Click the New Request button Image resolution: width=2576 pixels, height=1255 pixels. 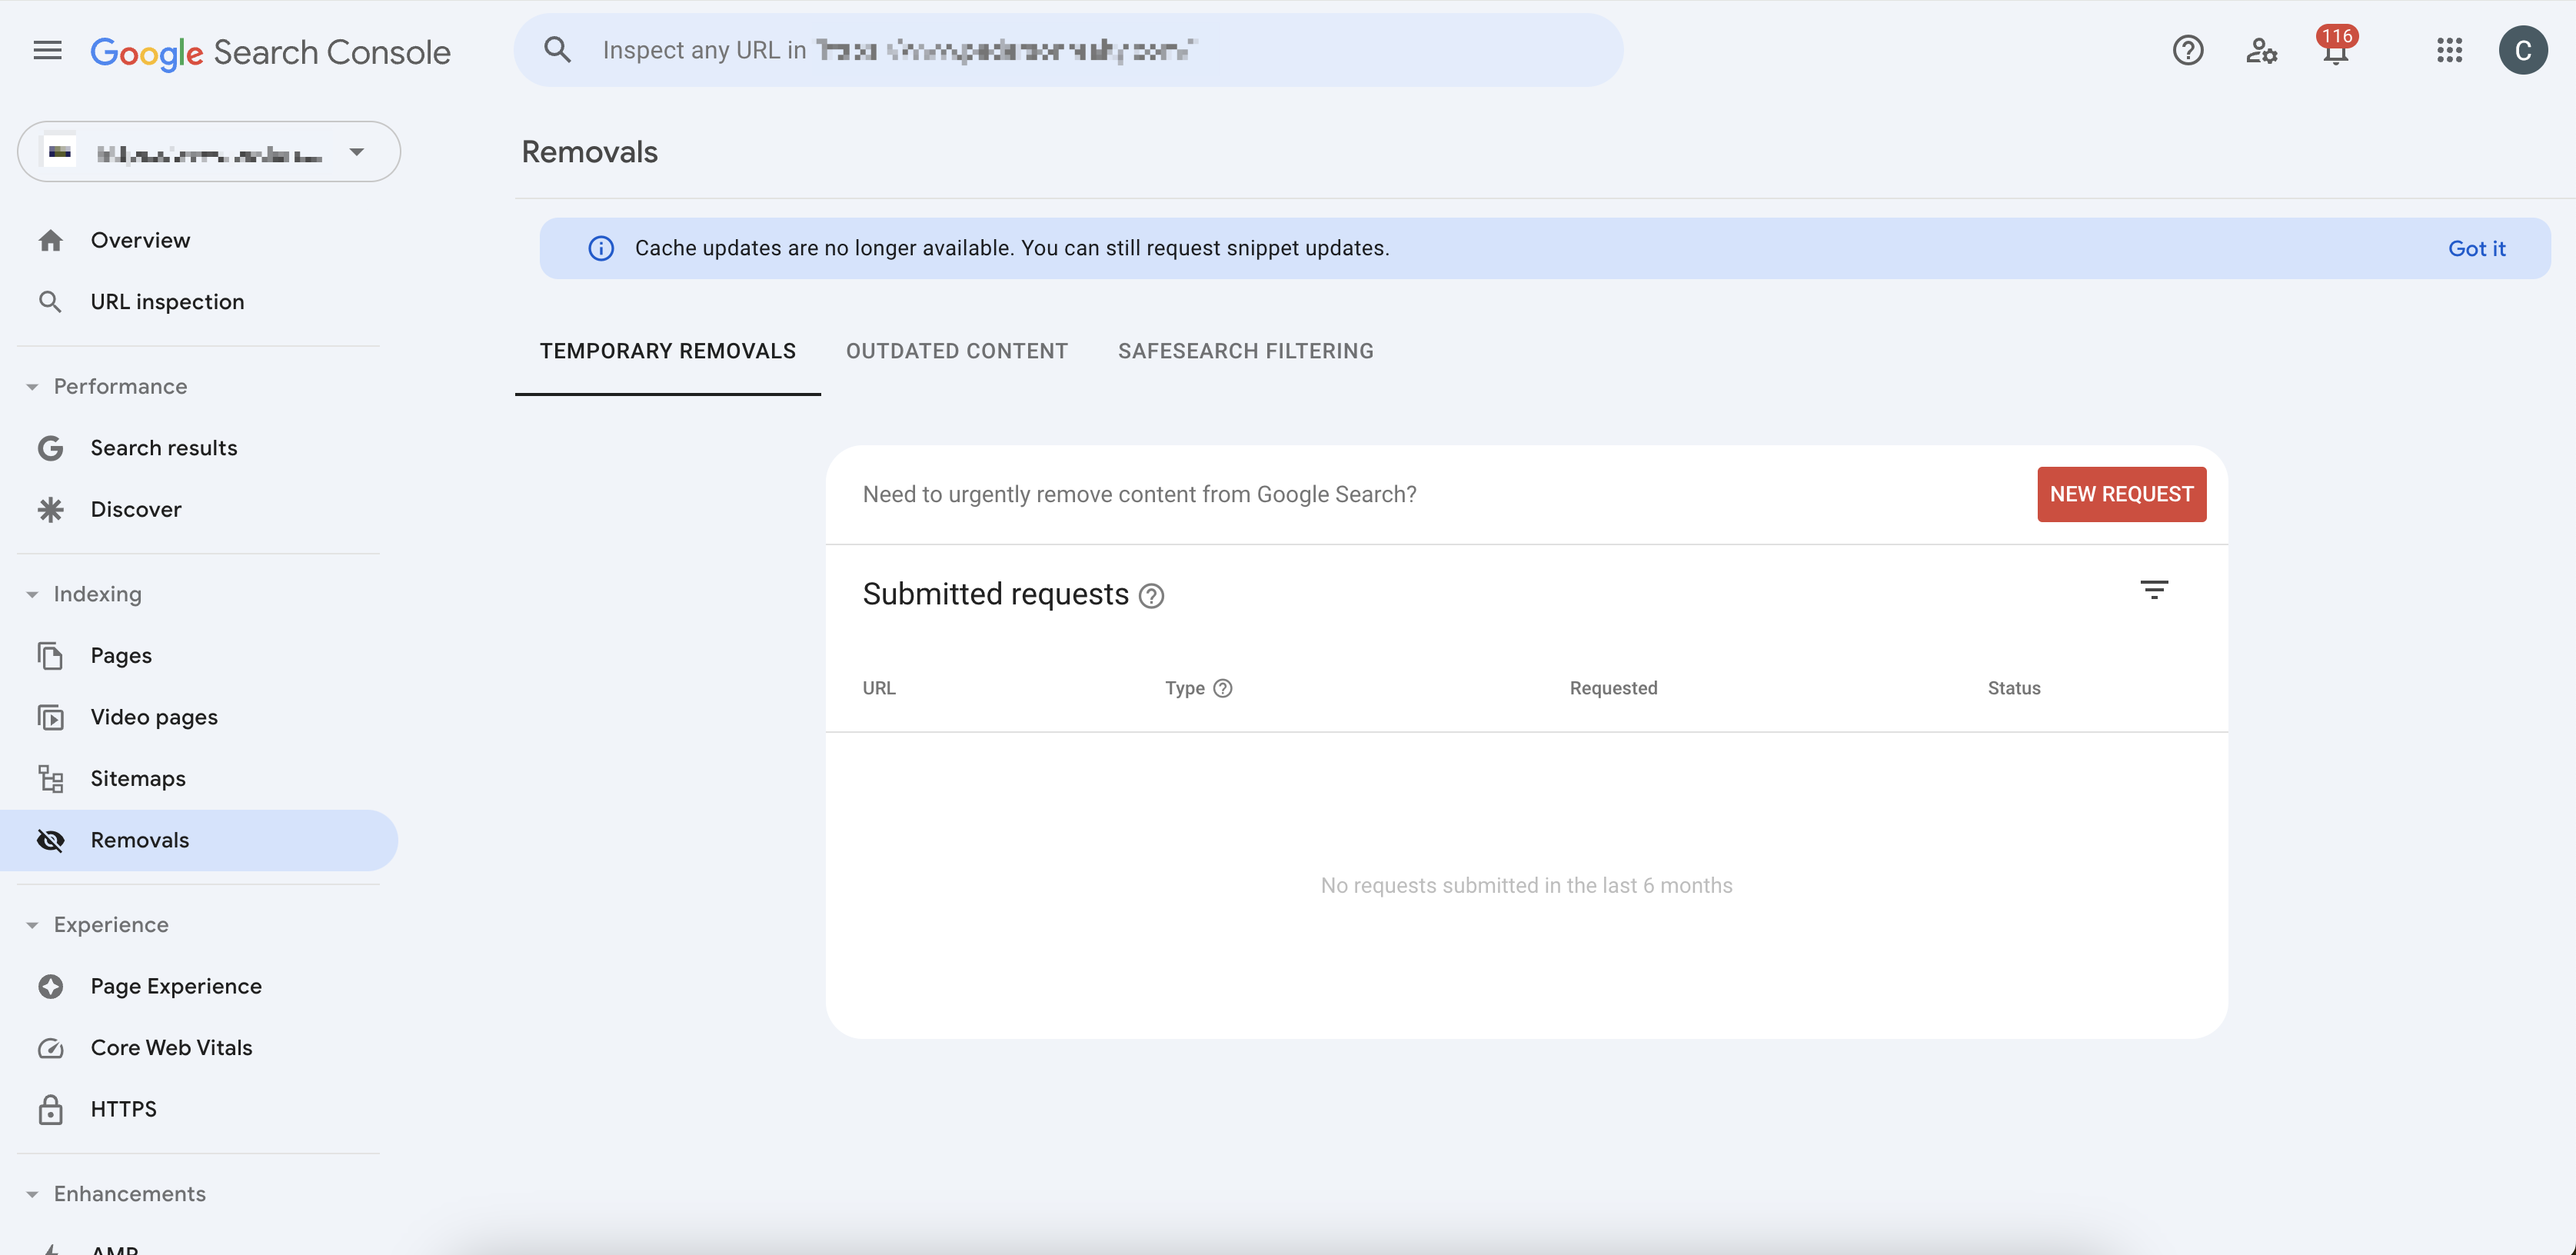click(2121, 494)
